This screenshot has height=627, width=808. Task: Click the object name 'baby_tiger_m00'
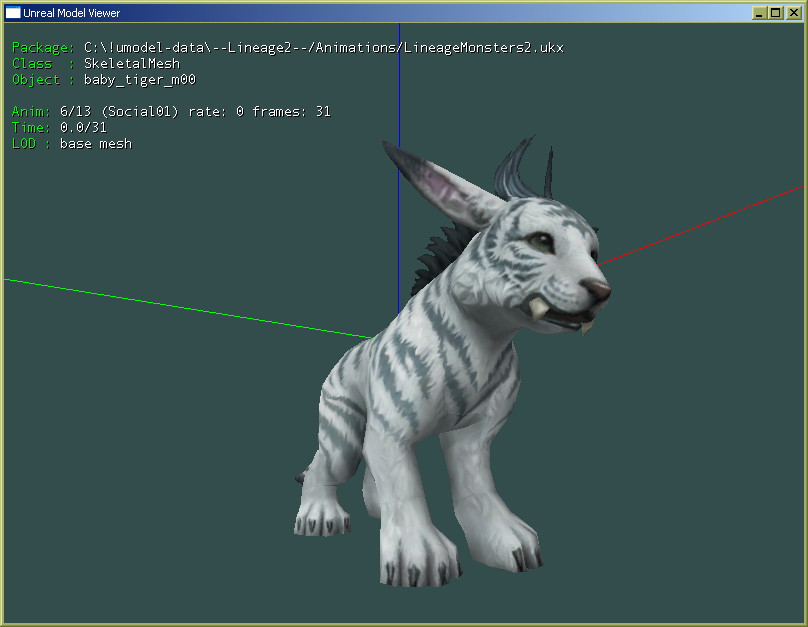tap(140, 80)
